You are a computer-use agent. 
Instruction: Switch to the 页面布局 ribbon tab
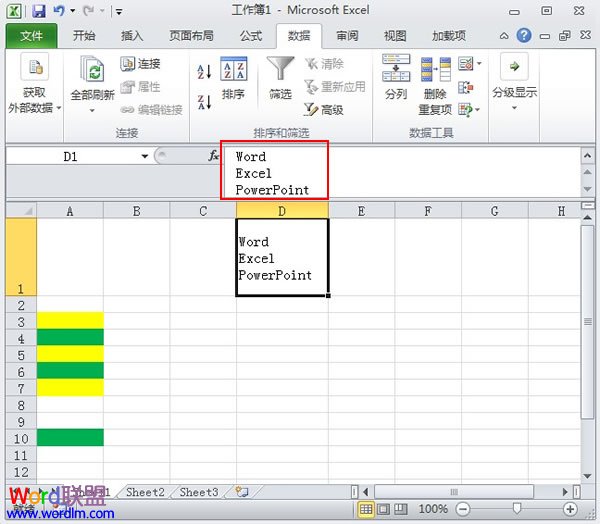coord(191,36)
